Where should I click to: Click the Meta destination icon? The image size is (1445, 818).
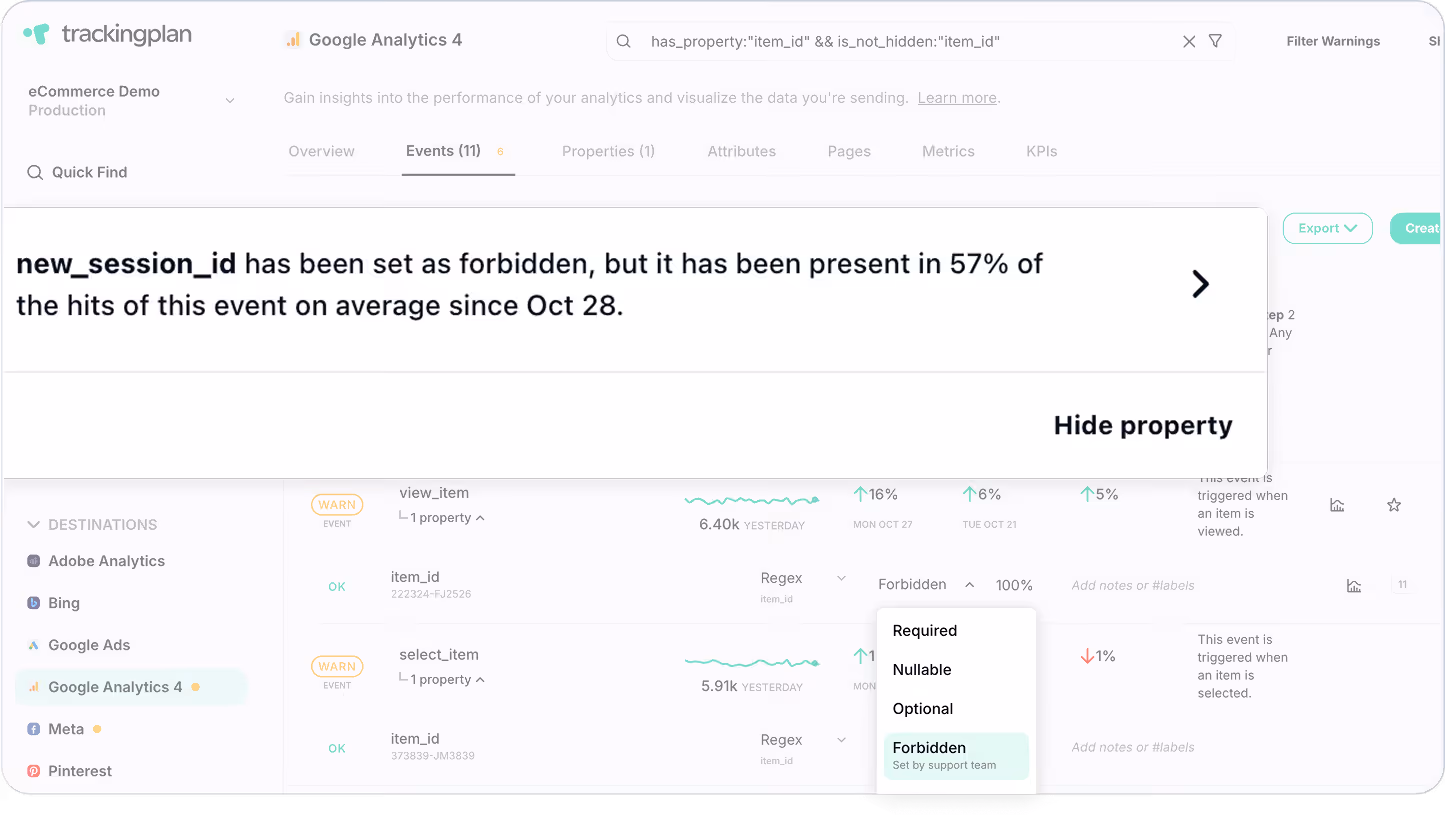34,729
